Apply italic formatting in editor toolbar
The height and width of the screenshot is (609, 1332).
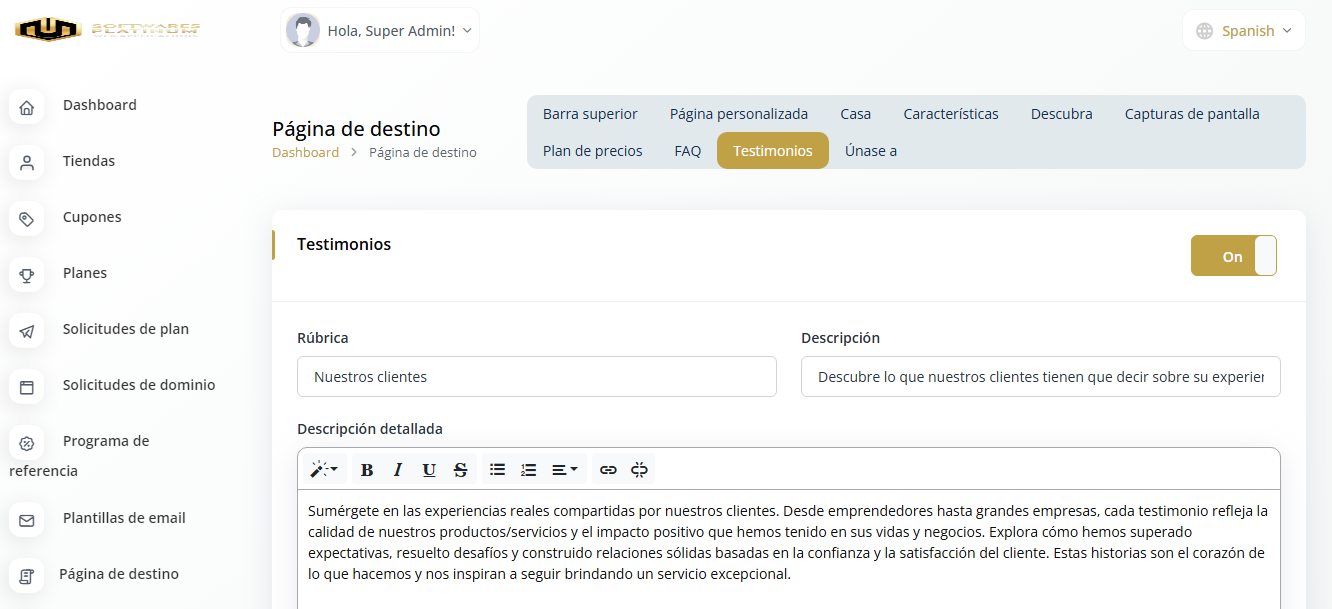pos(398,469)
